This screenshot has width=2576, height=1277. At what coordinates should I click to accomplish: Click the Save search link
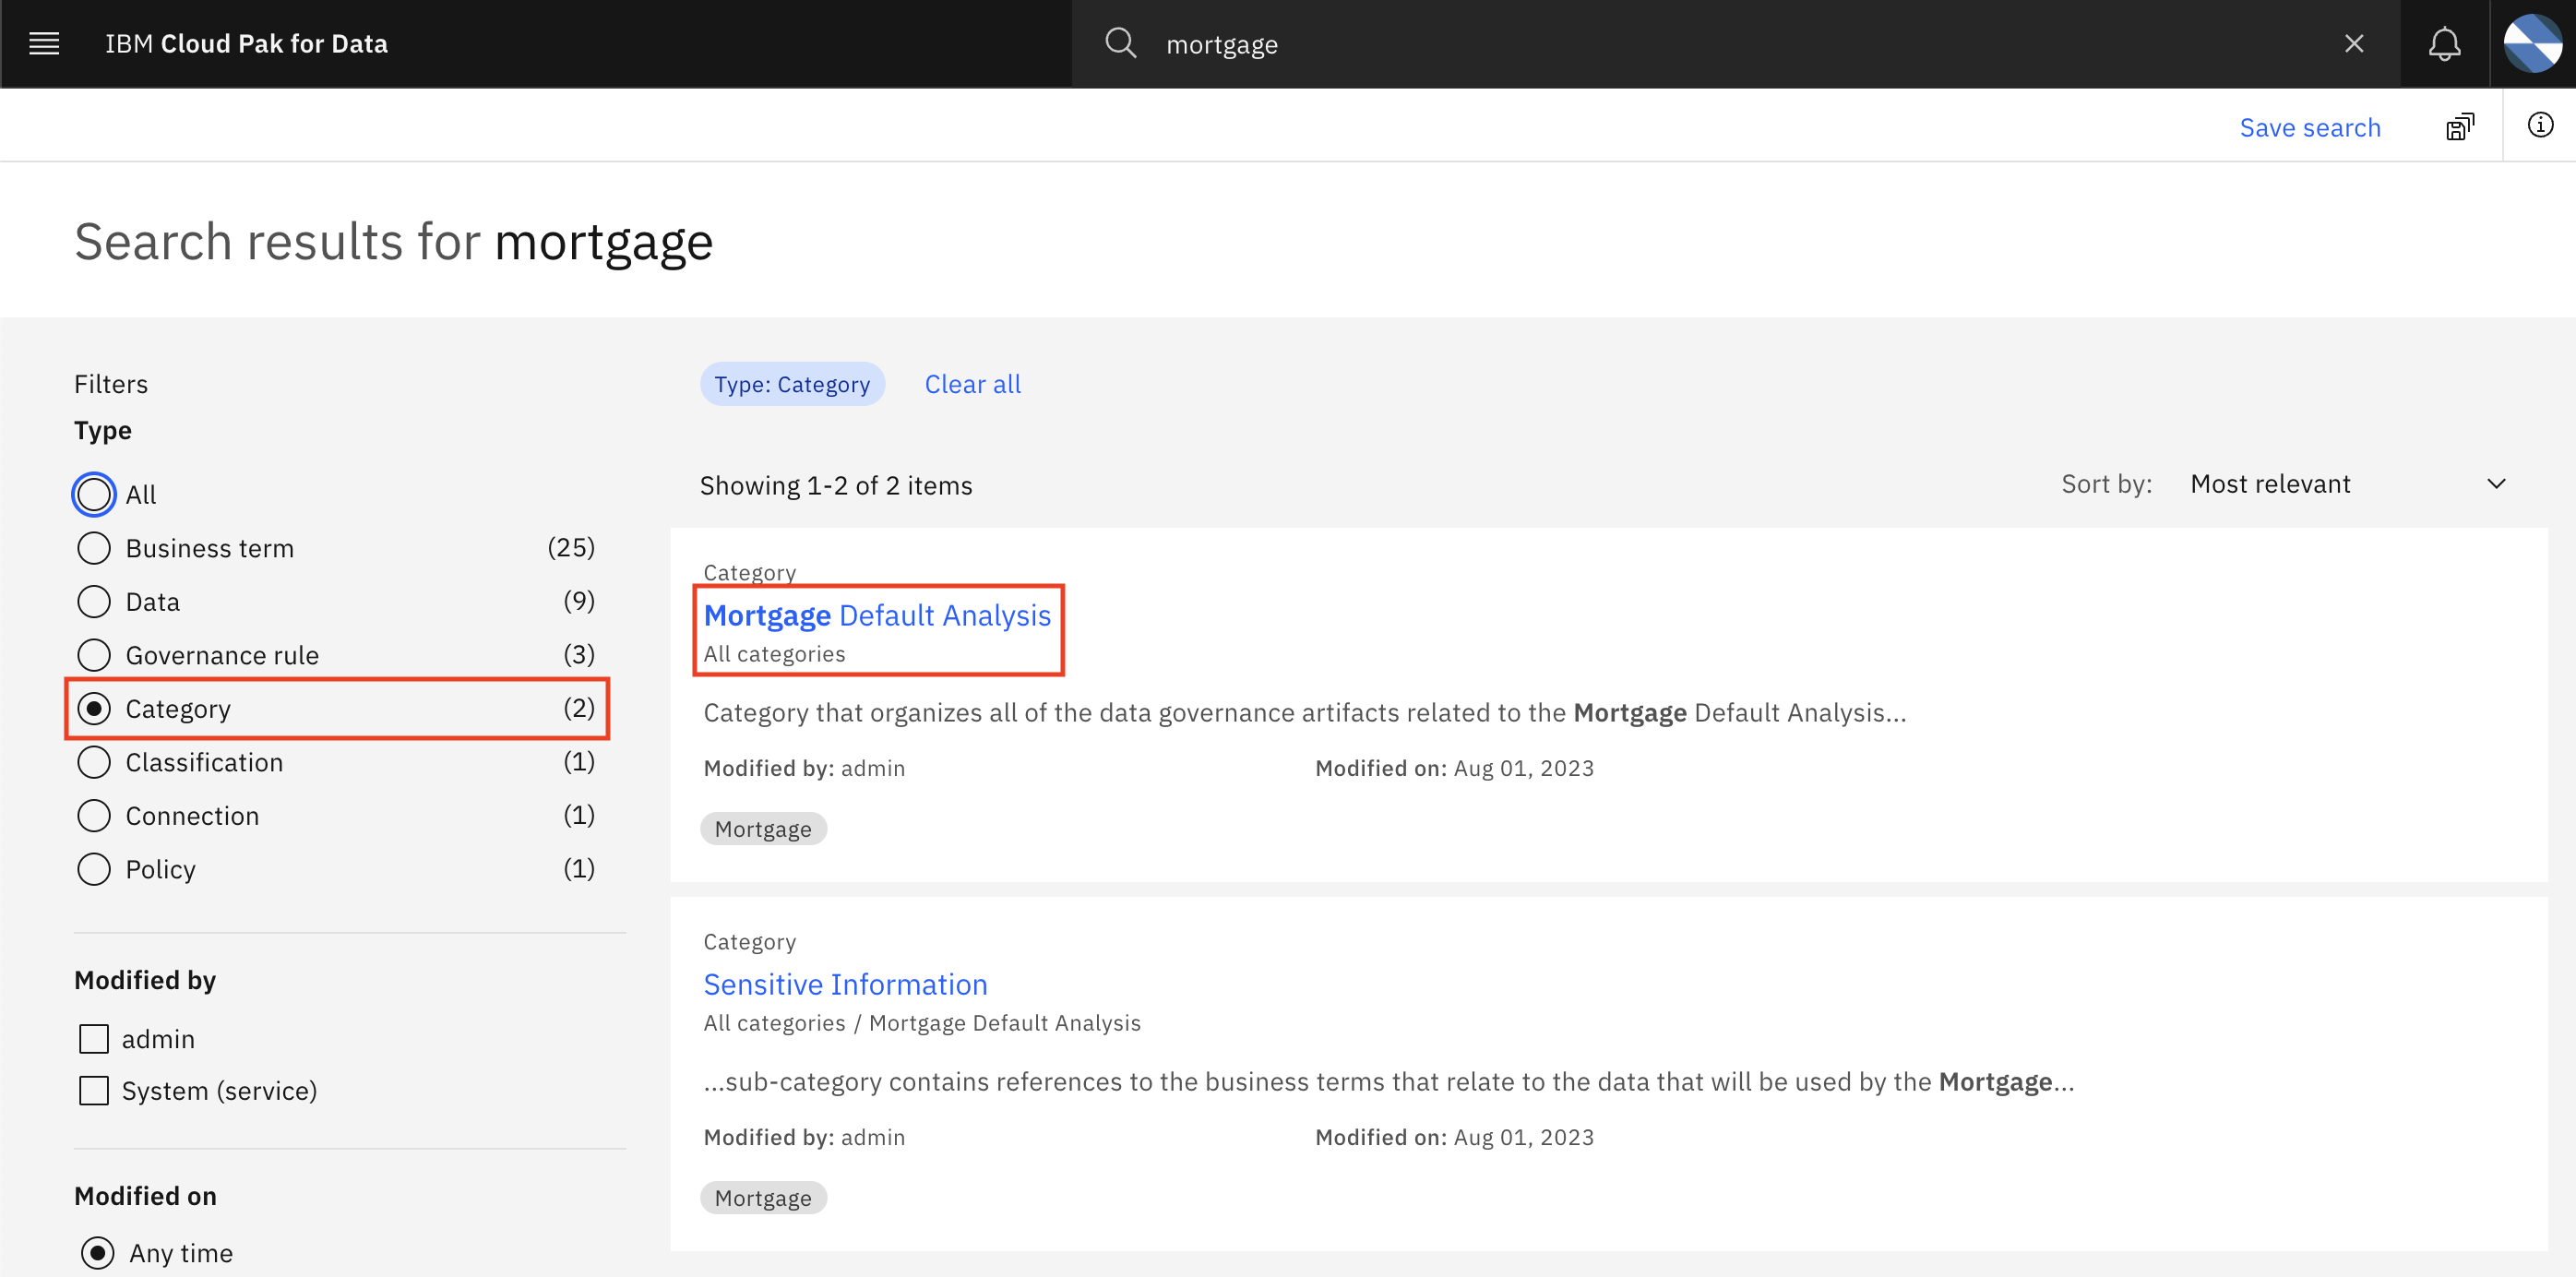click(x=2309, y=127)
